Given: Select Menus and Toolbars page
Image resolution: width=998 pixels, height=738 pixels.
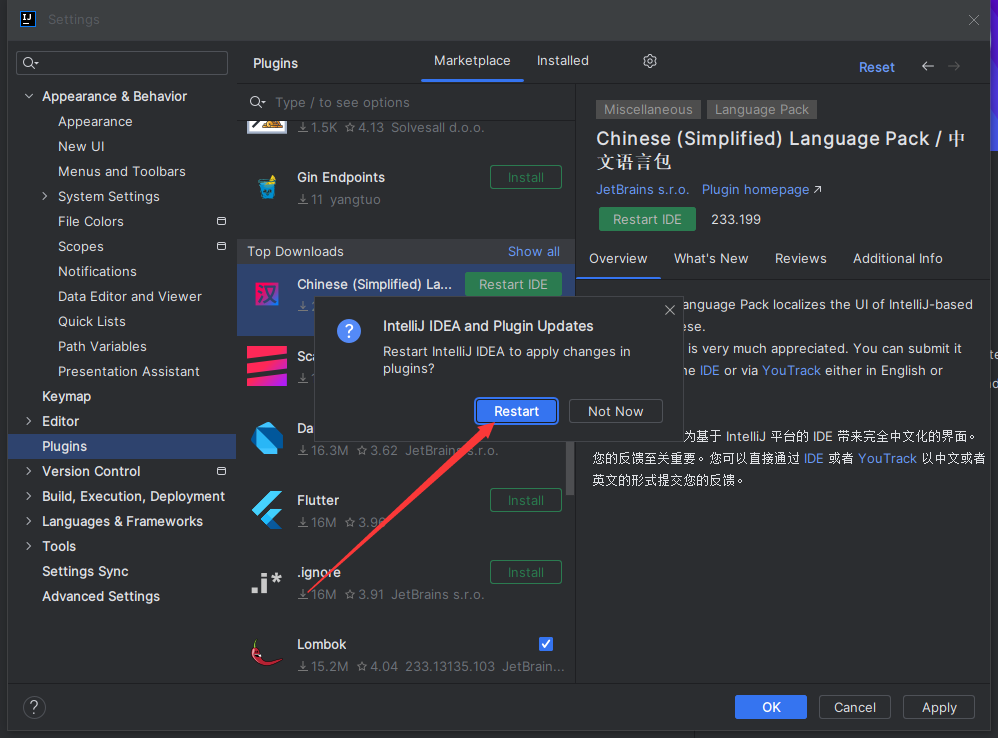Looking at the screenshot, I should (122, 172).
